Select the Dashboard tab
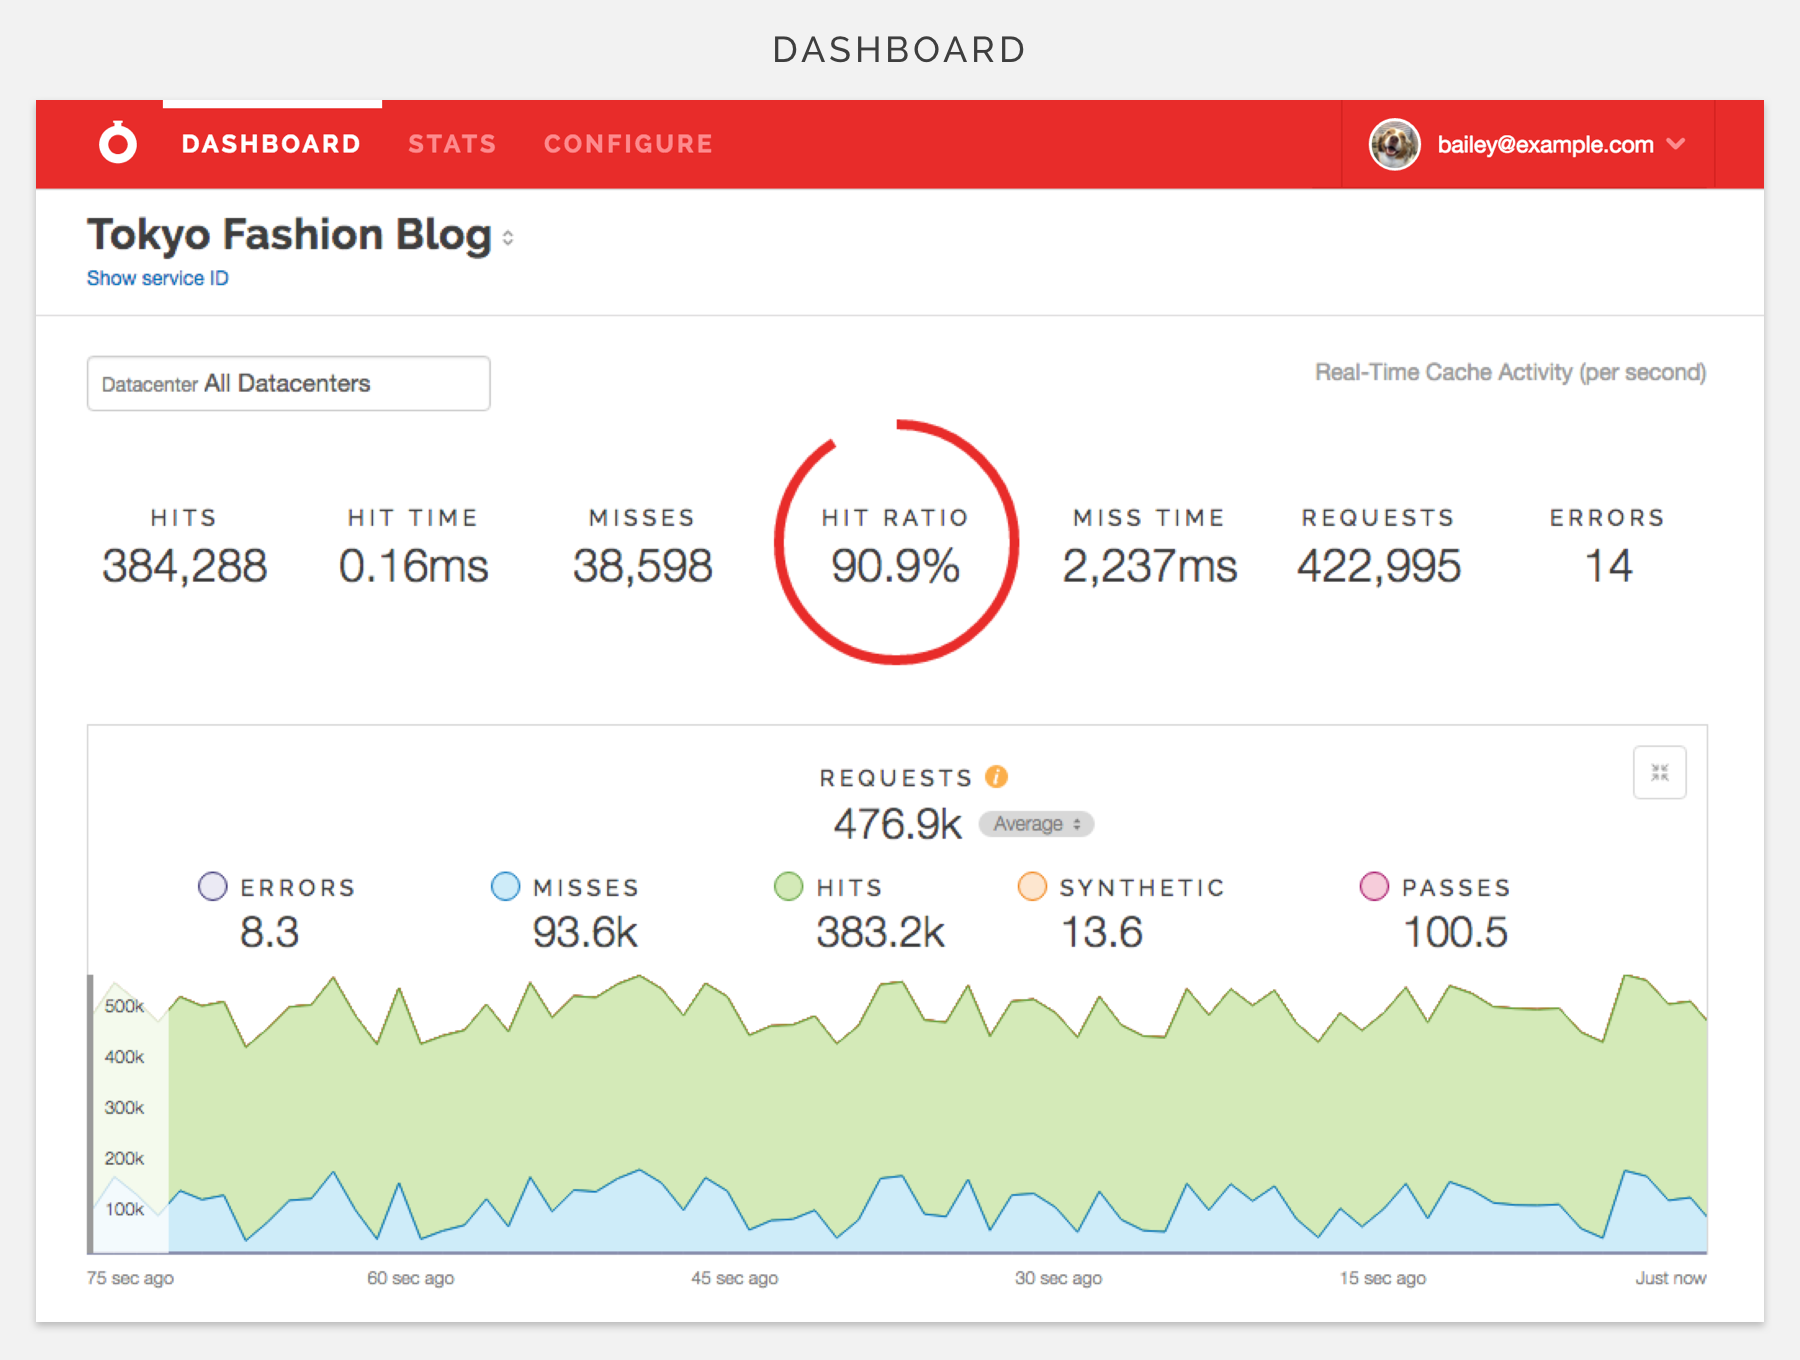This screenshot has width=1800, height=1360. (x=271, y=144)
